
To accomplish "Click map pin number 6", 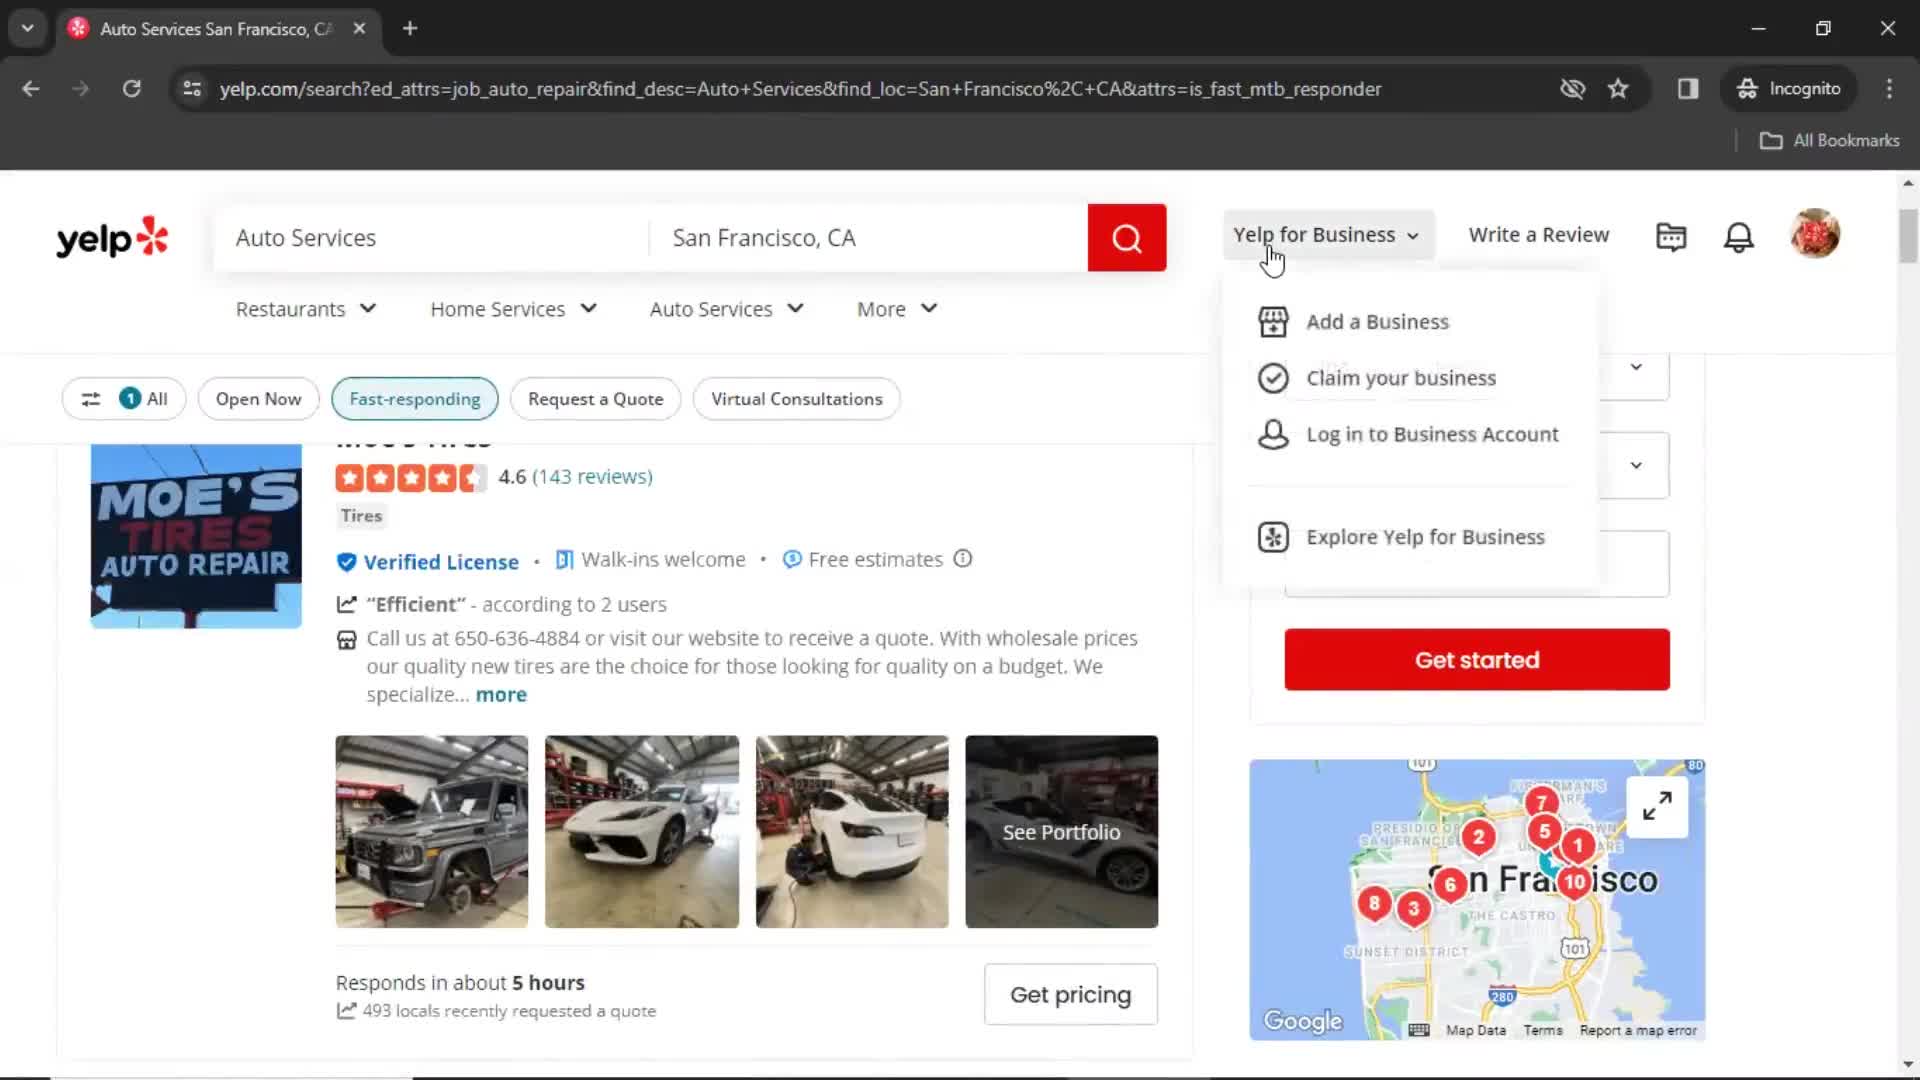I will 1450,884.
